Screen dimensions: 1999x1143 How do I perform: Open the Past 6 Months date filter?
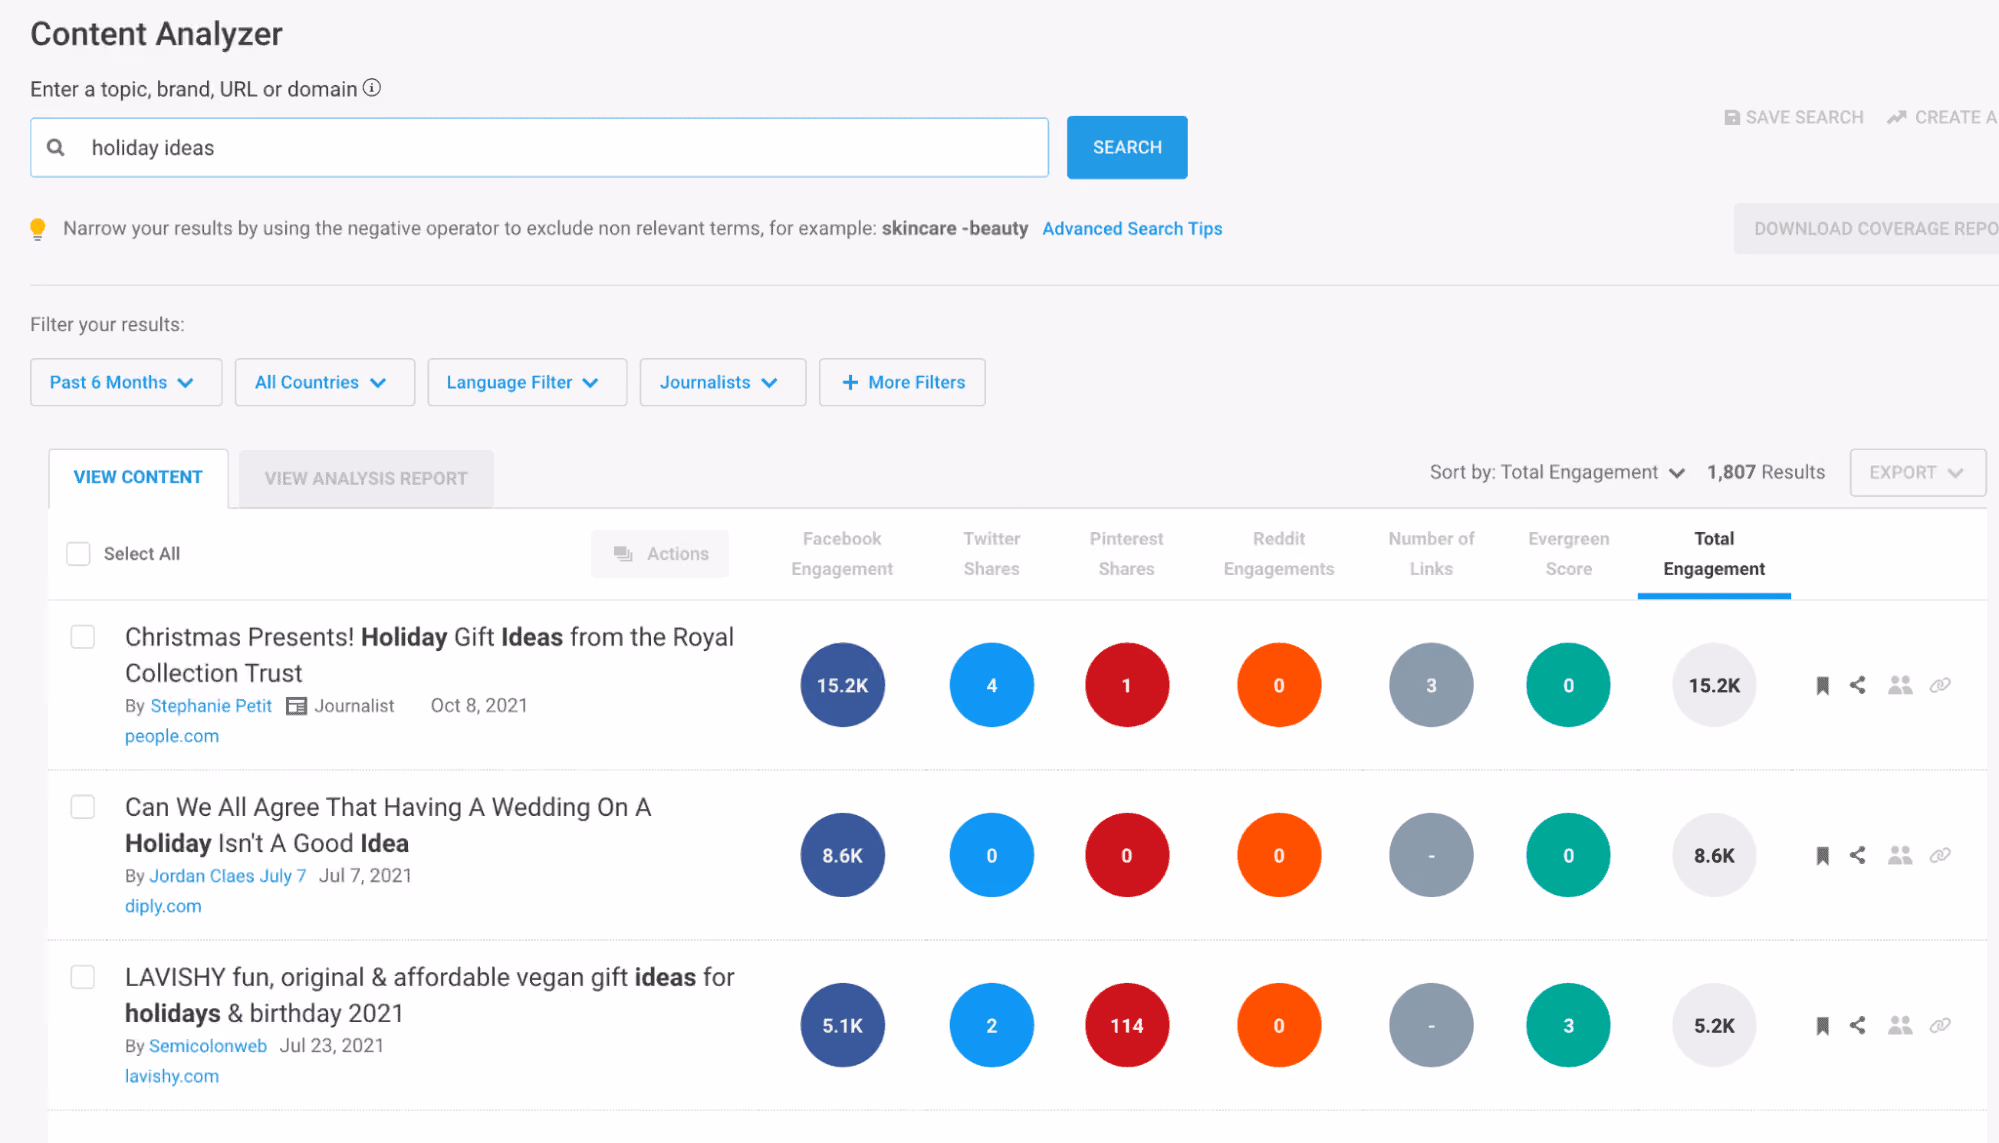click(x=126, y=382)
